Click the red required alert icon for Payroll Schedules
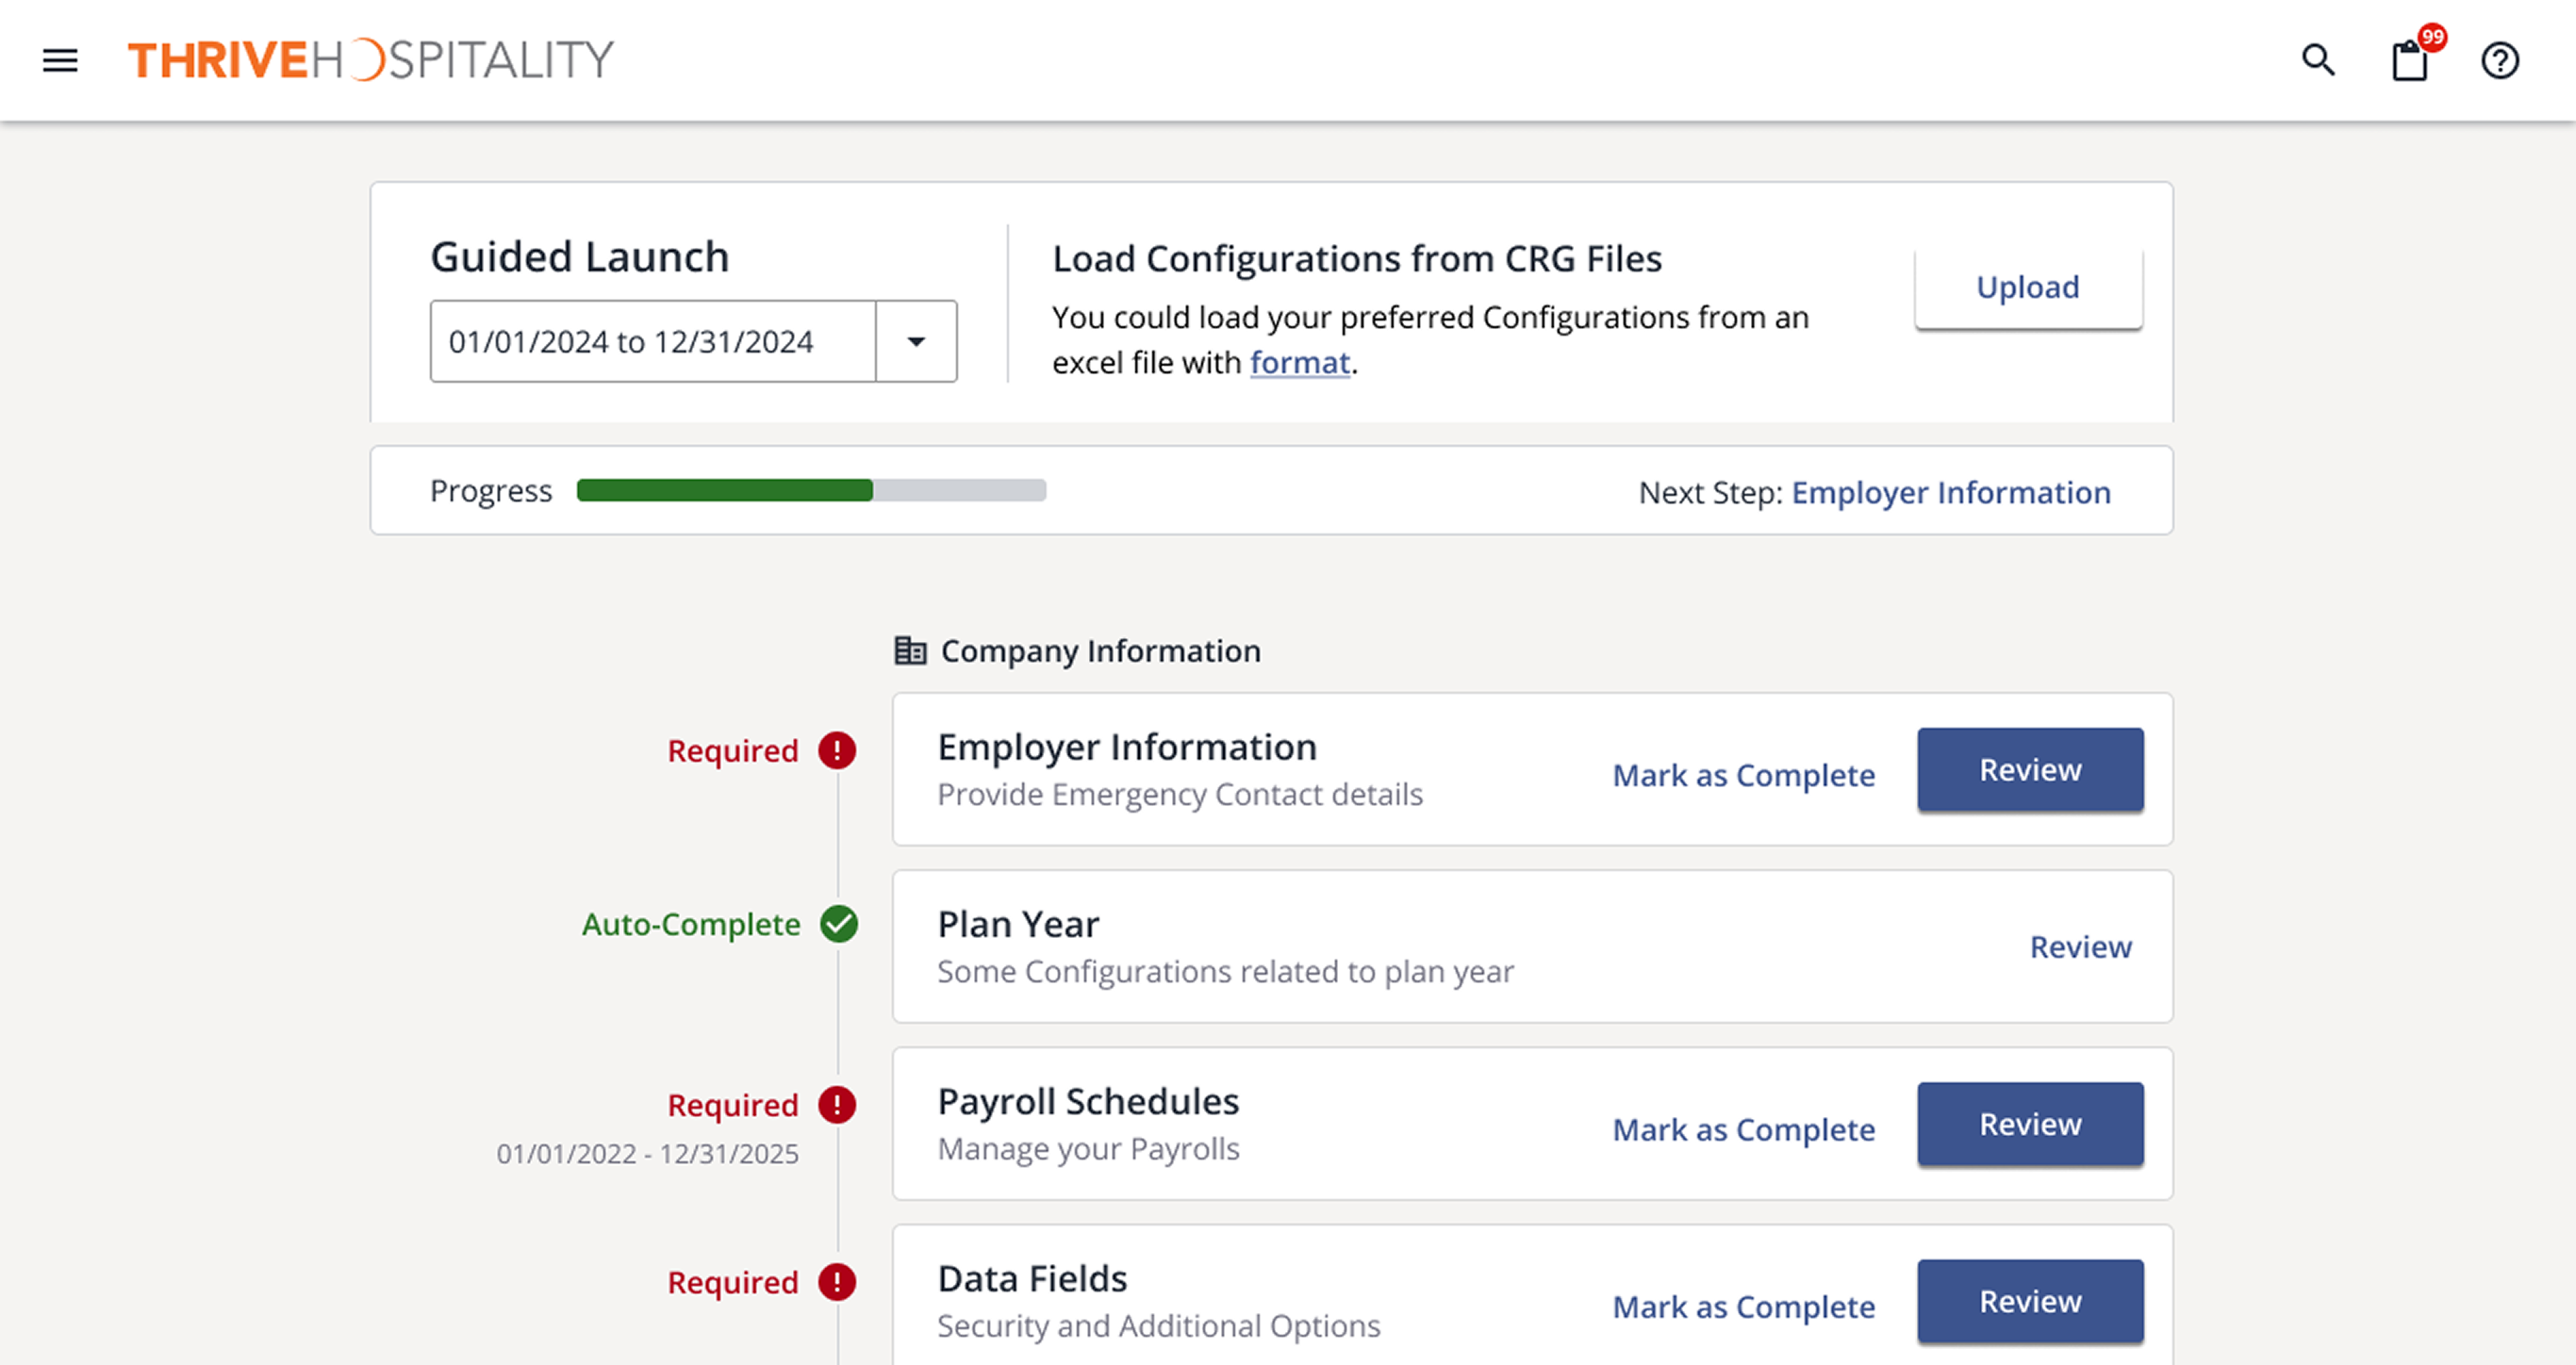2576x1365 pixels. [837, 1105]
